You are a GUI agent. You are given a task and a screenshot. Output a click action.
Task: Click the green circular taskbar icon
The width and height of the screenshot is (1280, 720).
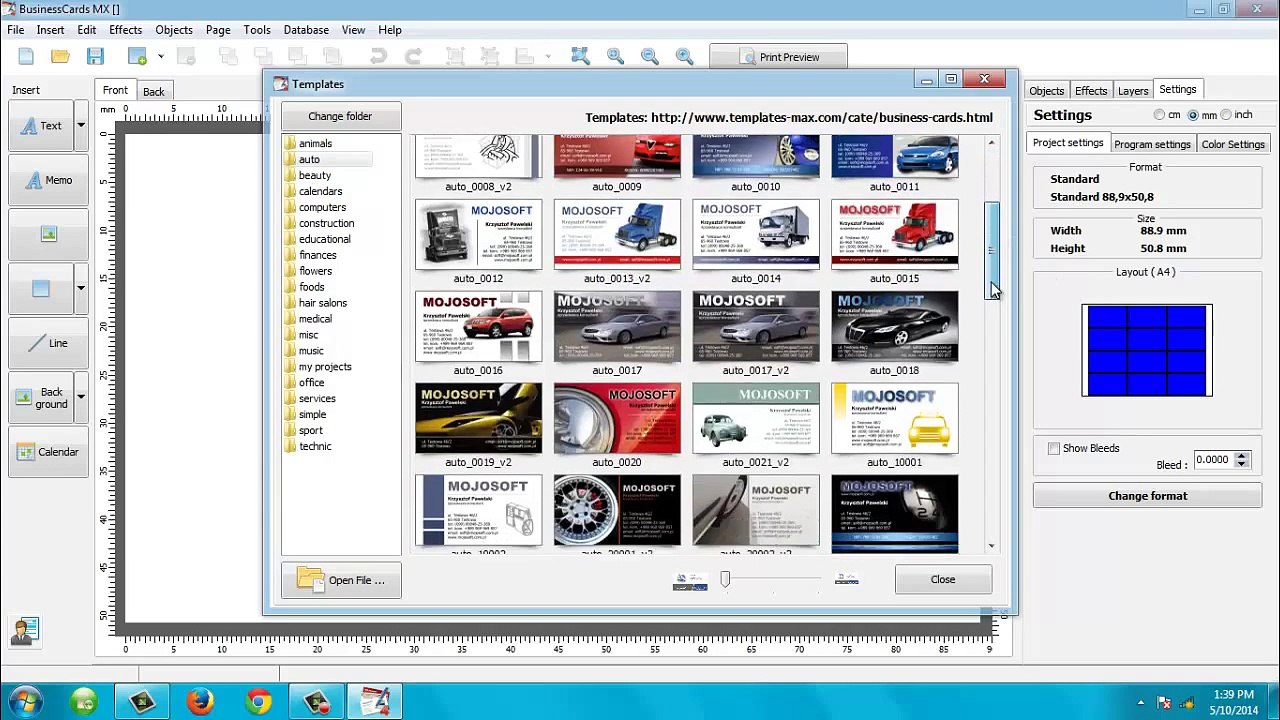(84, 701)
